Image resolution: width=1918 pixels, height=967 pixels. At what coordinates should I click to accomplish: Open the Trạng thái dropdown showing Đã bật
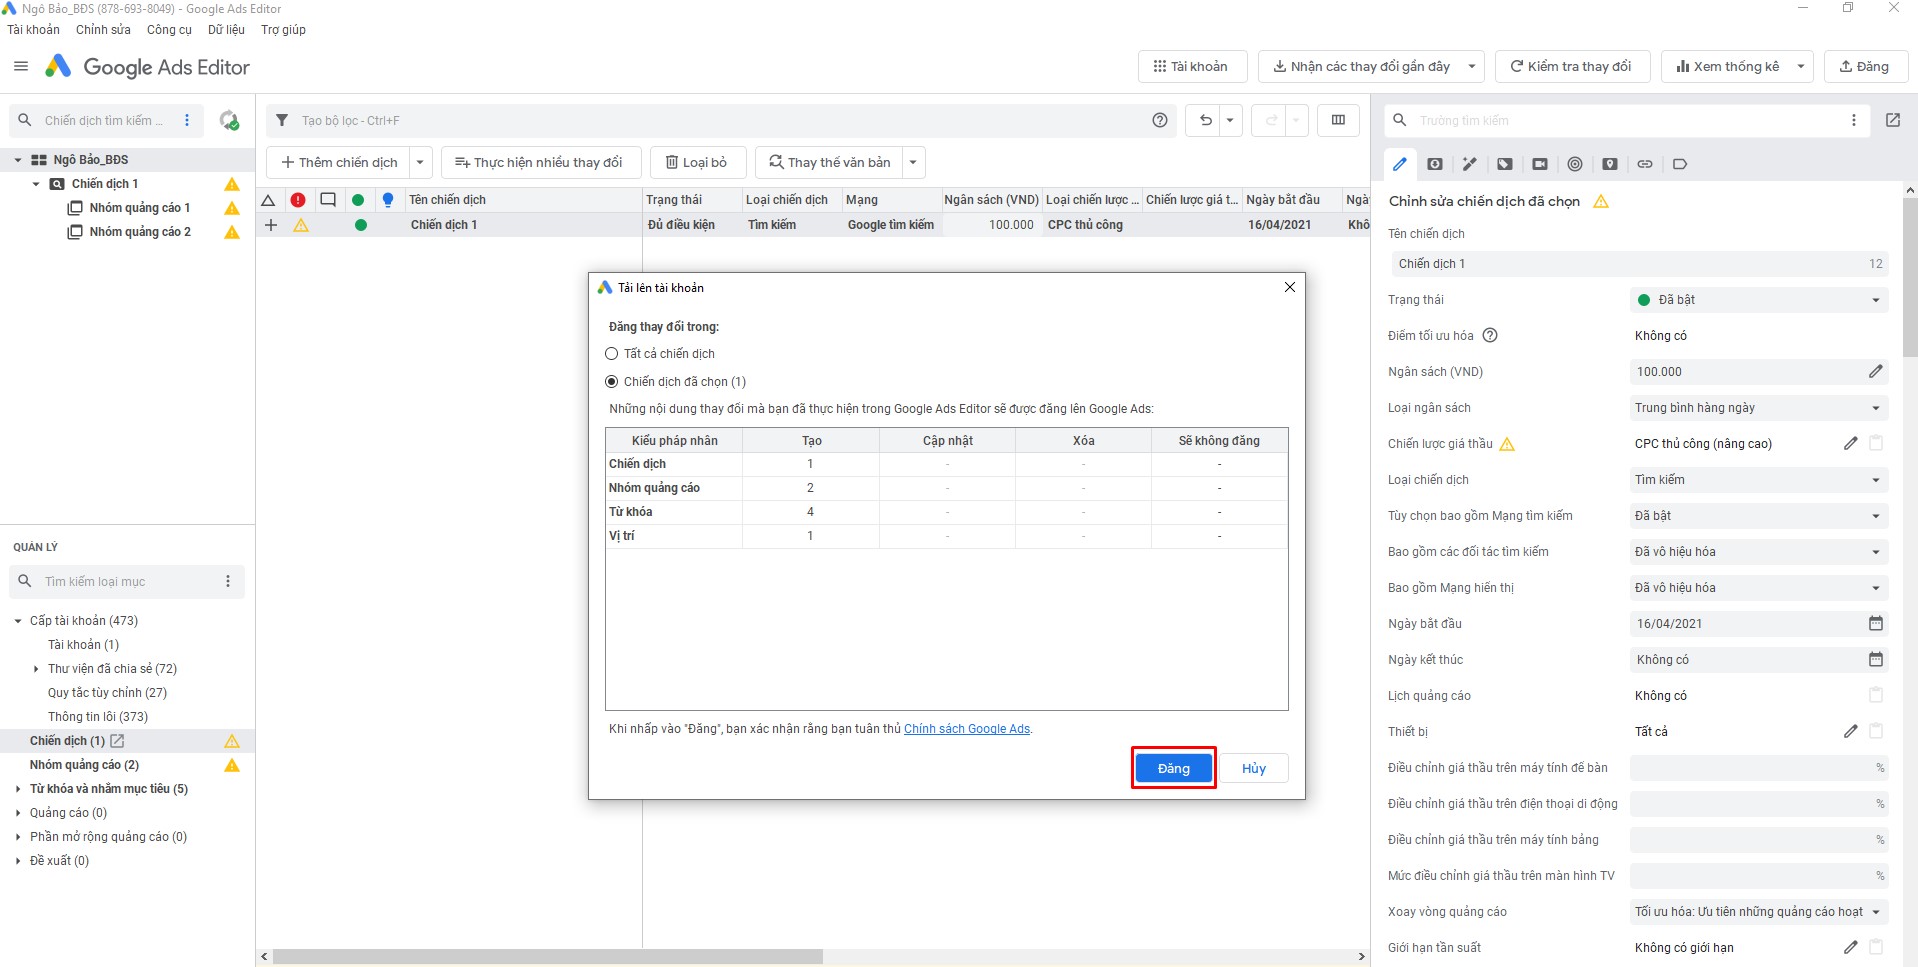click(1758, 300)
